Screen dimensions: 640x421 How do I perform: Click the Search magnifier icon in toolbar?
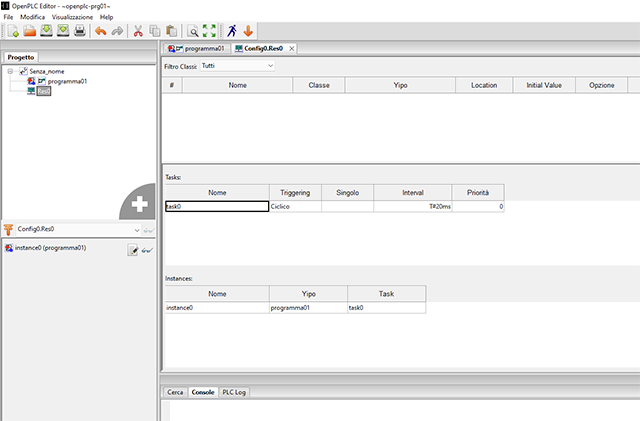click(194, 32)
